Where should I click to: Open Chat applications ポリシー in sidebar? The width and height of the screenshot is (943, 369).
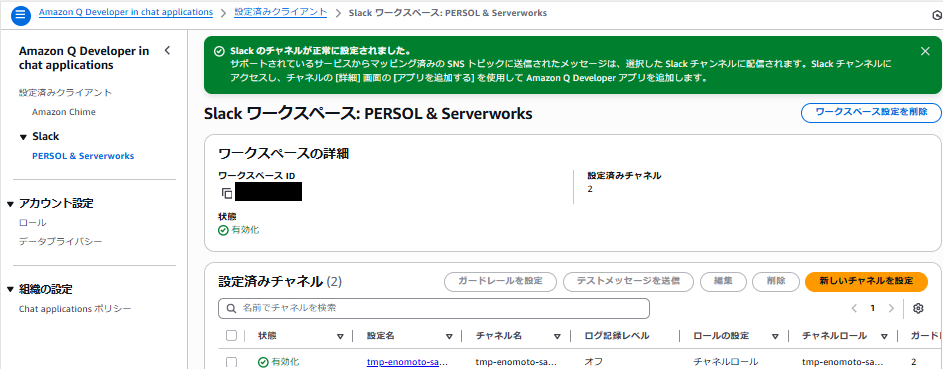tap(75, 309)
